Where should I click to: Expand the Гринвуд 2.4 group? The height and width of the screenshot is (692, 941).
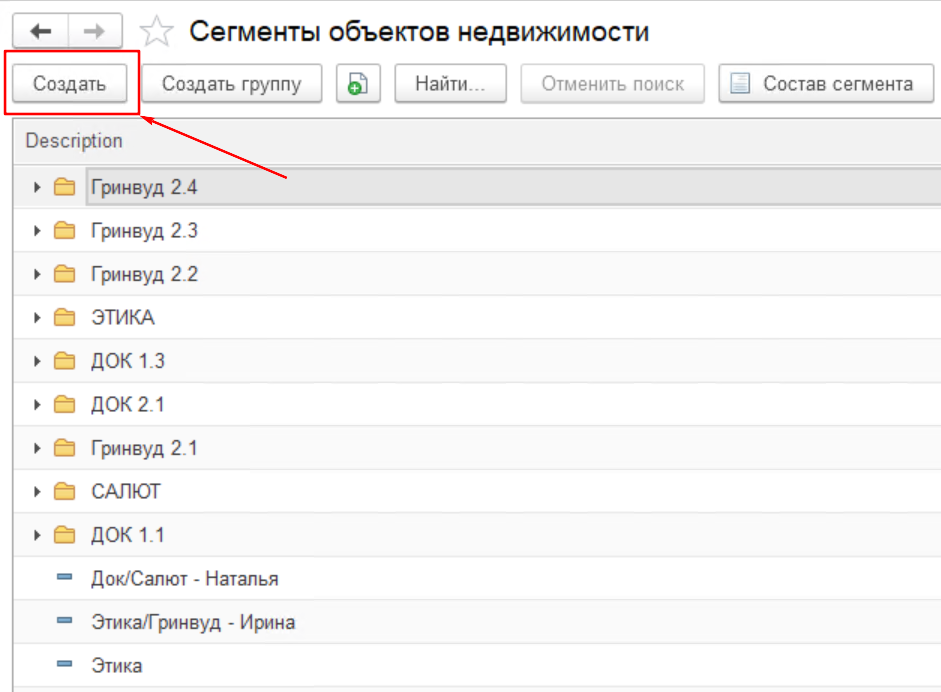[38, 187]
